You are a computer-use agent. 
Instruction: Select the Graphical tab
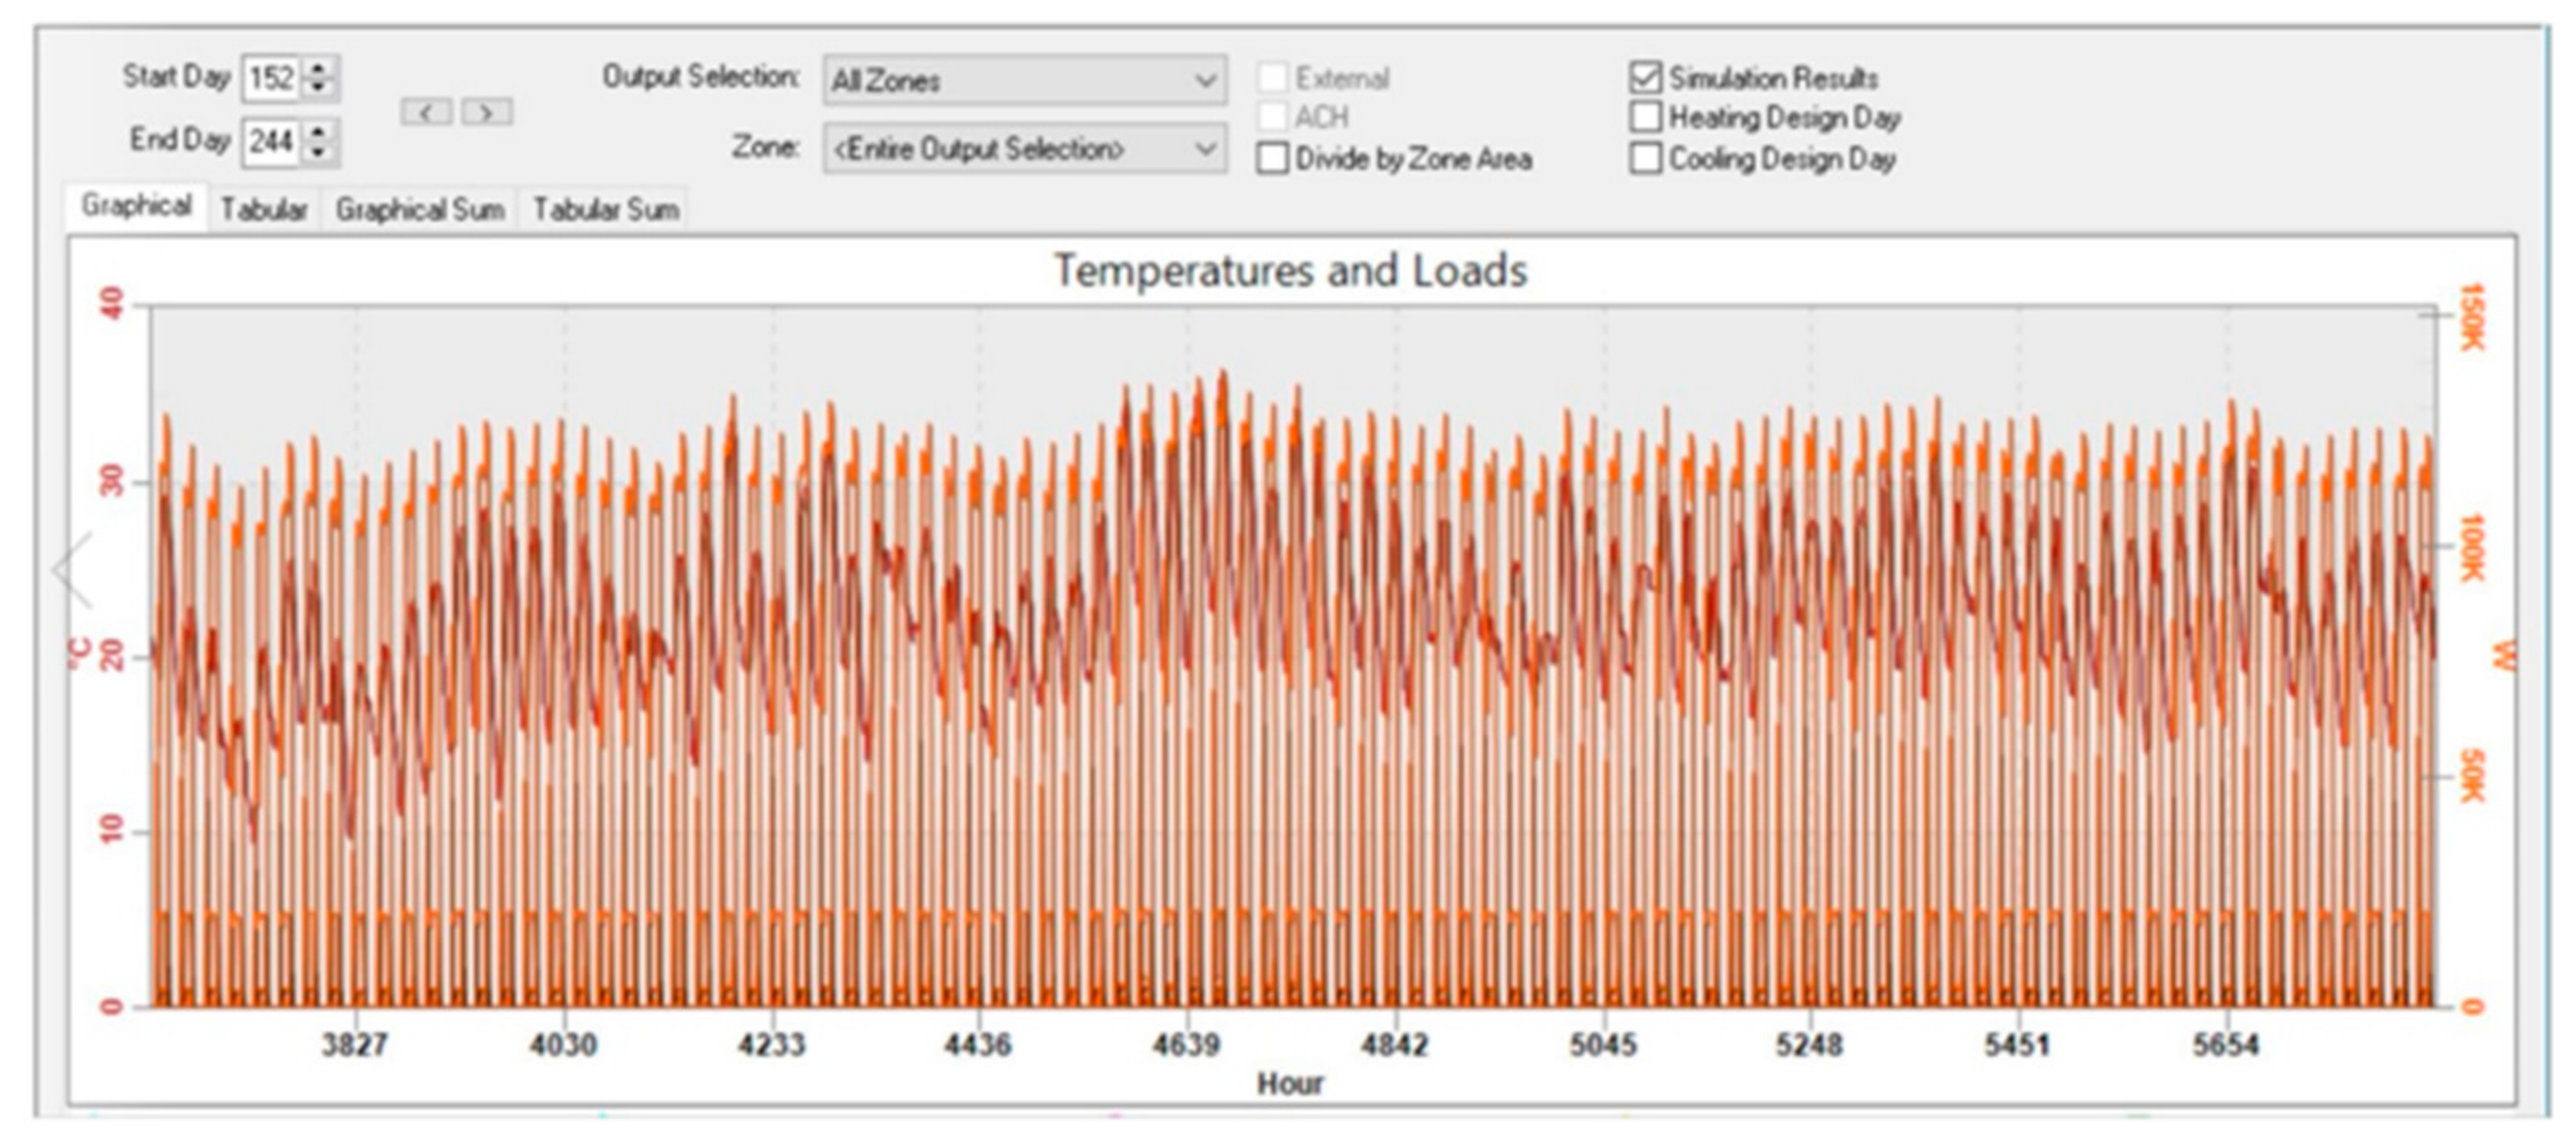coord(136,206)
